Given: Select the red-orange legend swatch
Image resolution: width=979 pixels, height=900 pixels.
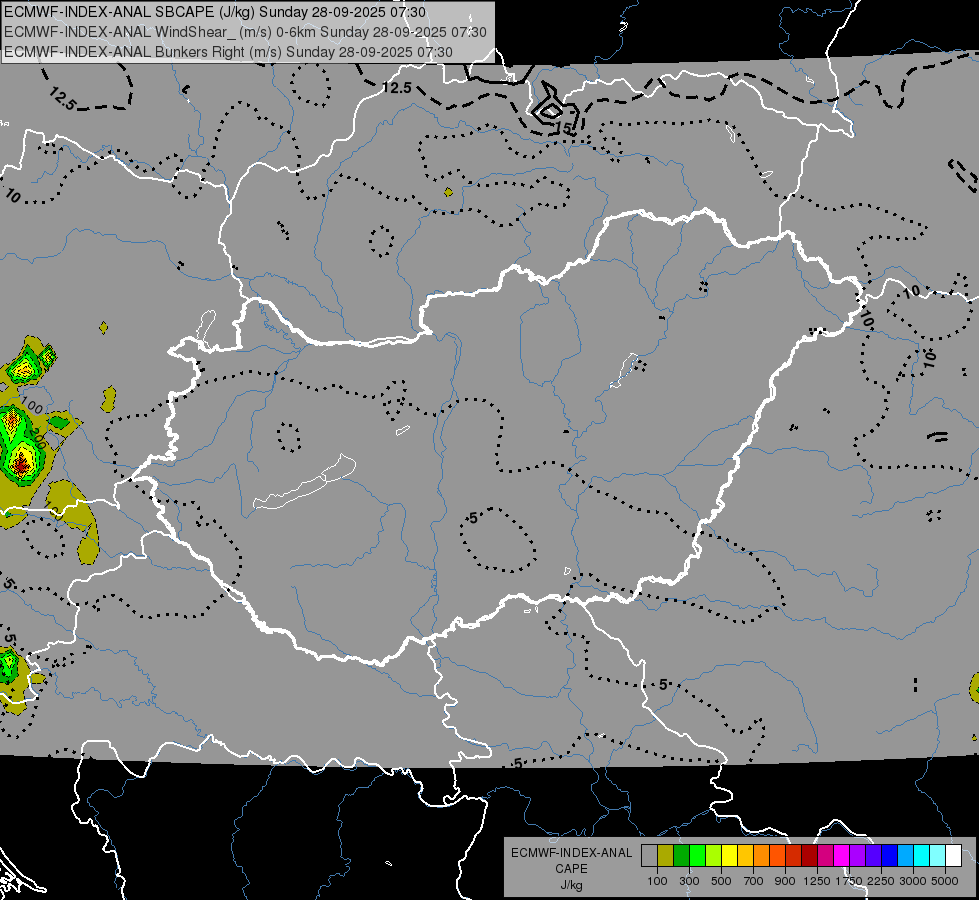Looking at the screenshot, I should click(x=777, y=856).
